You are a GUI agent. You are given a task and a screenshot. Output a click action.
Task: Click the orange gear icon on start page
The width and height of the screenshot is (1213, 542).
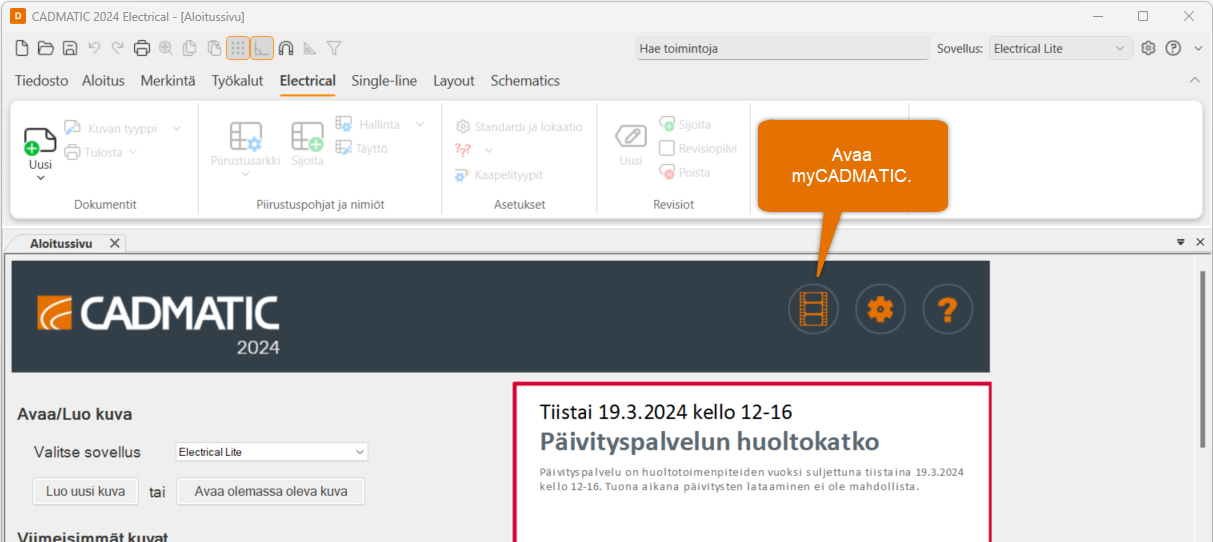(x=880, y=309)
